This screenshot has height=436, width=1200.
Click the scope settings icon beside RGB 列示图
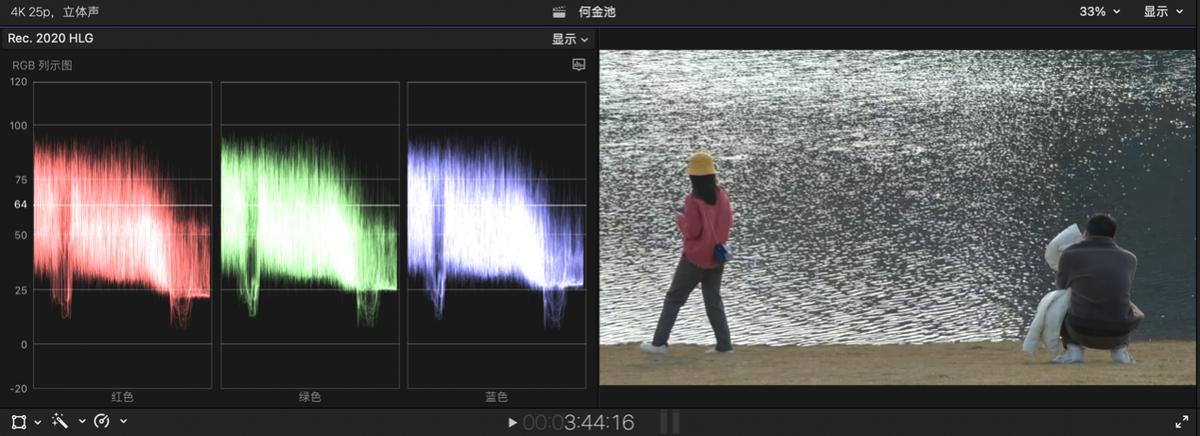tap(578, 65)
